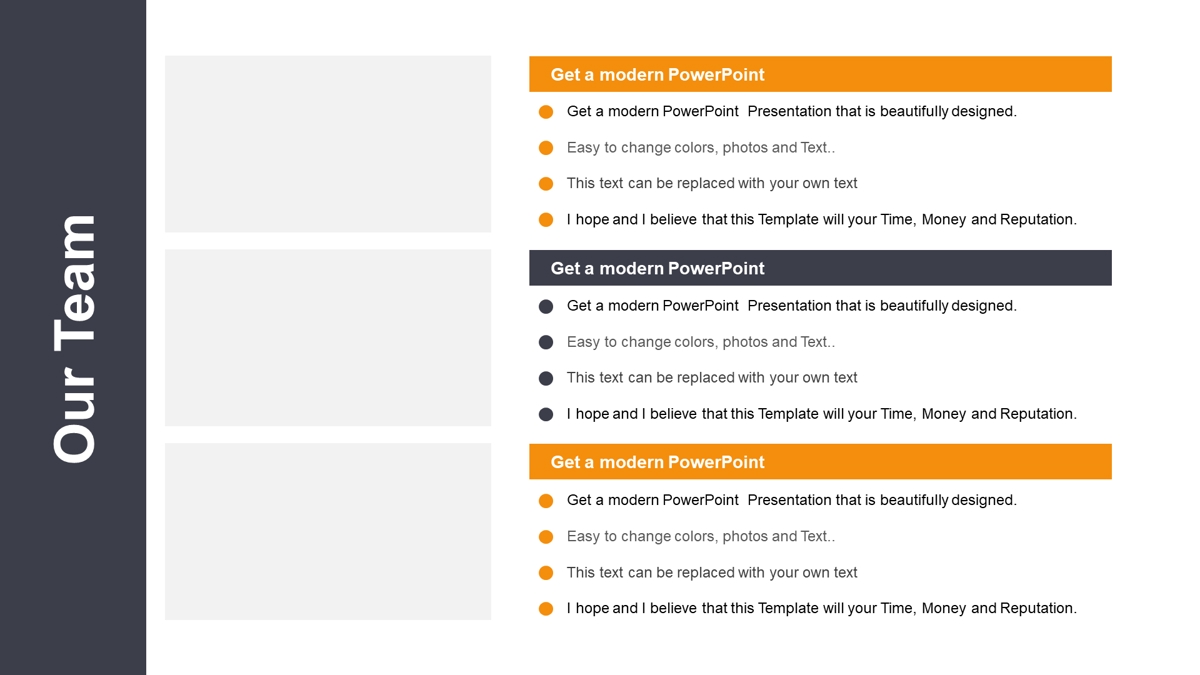The image size is (1200, 675).
Task: Click dark bullet beside middle 'This text can be replaced'
Action: tap(546, 378)
